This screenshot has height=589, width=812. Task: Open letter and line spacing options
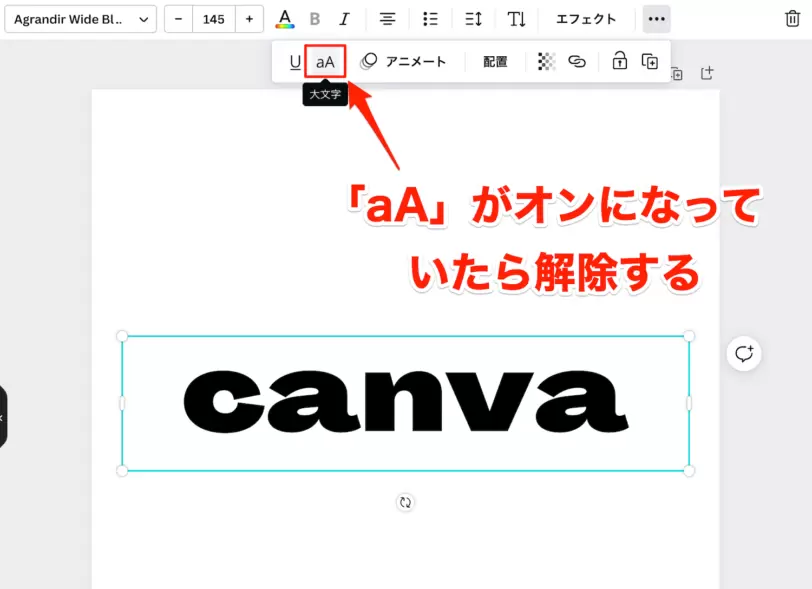473,19
